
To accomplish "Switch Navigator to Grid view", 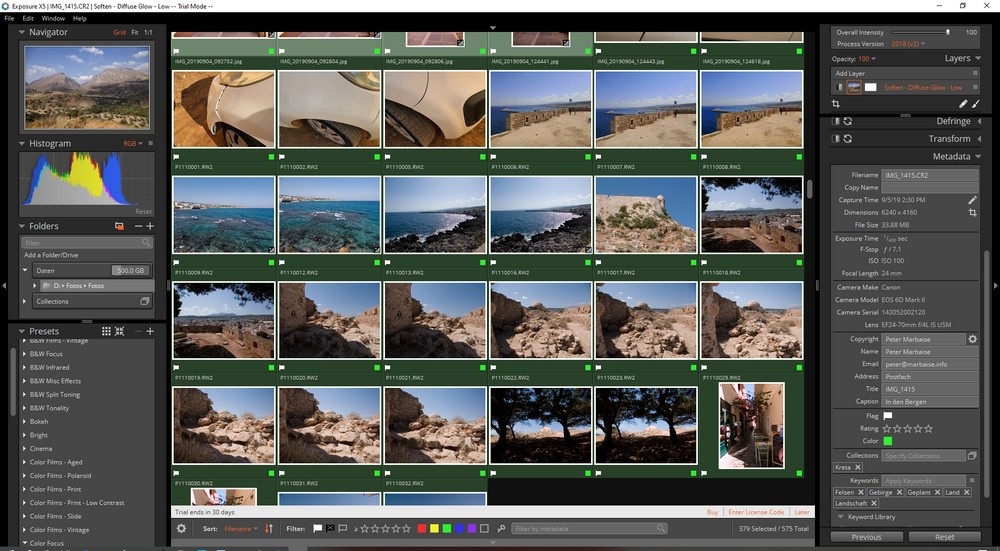I will click(119, 32).
